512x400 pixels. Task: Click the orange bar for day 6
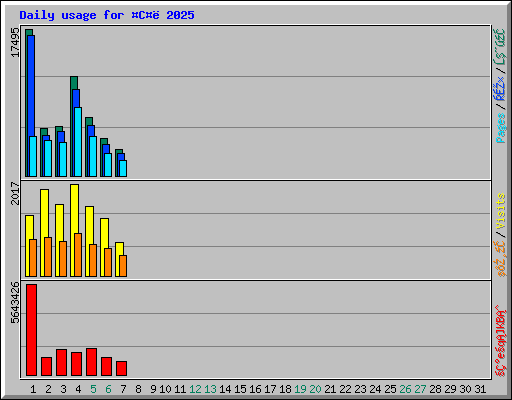coord(108,262)
